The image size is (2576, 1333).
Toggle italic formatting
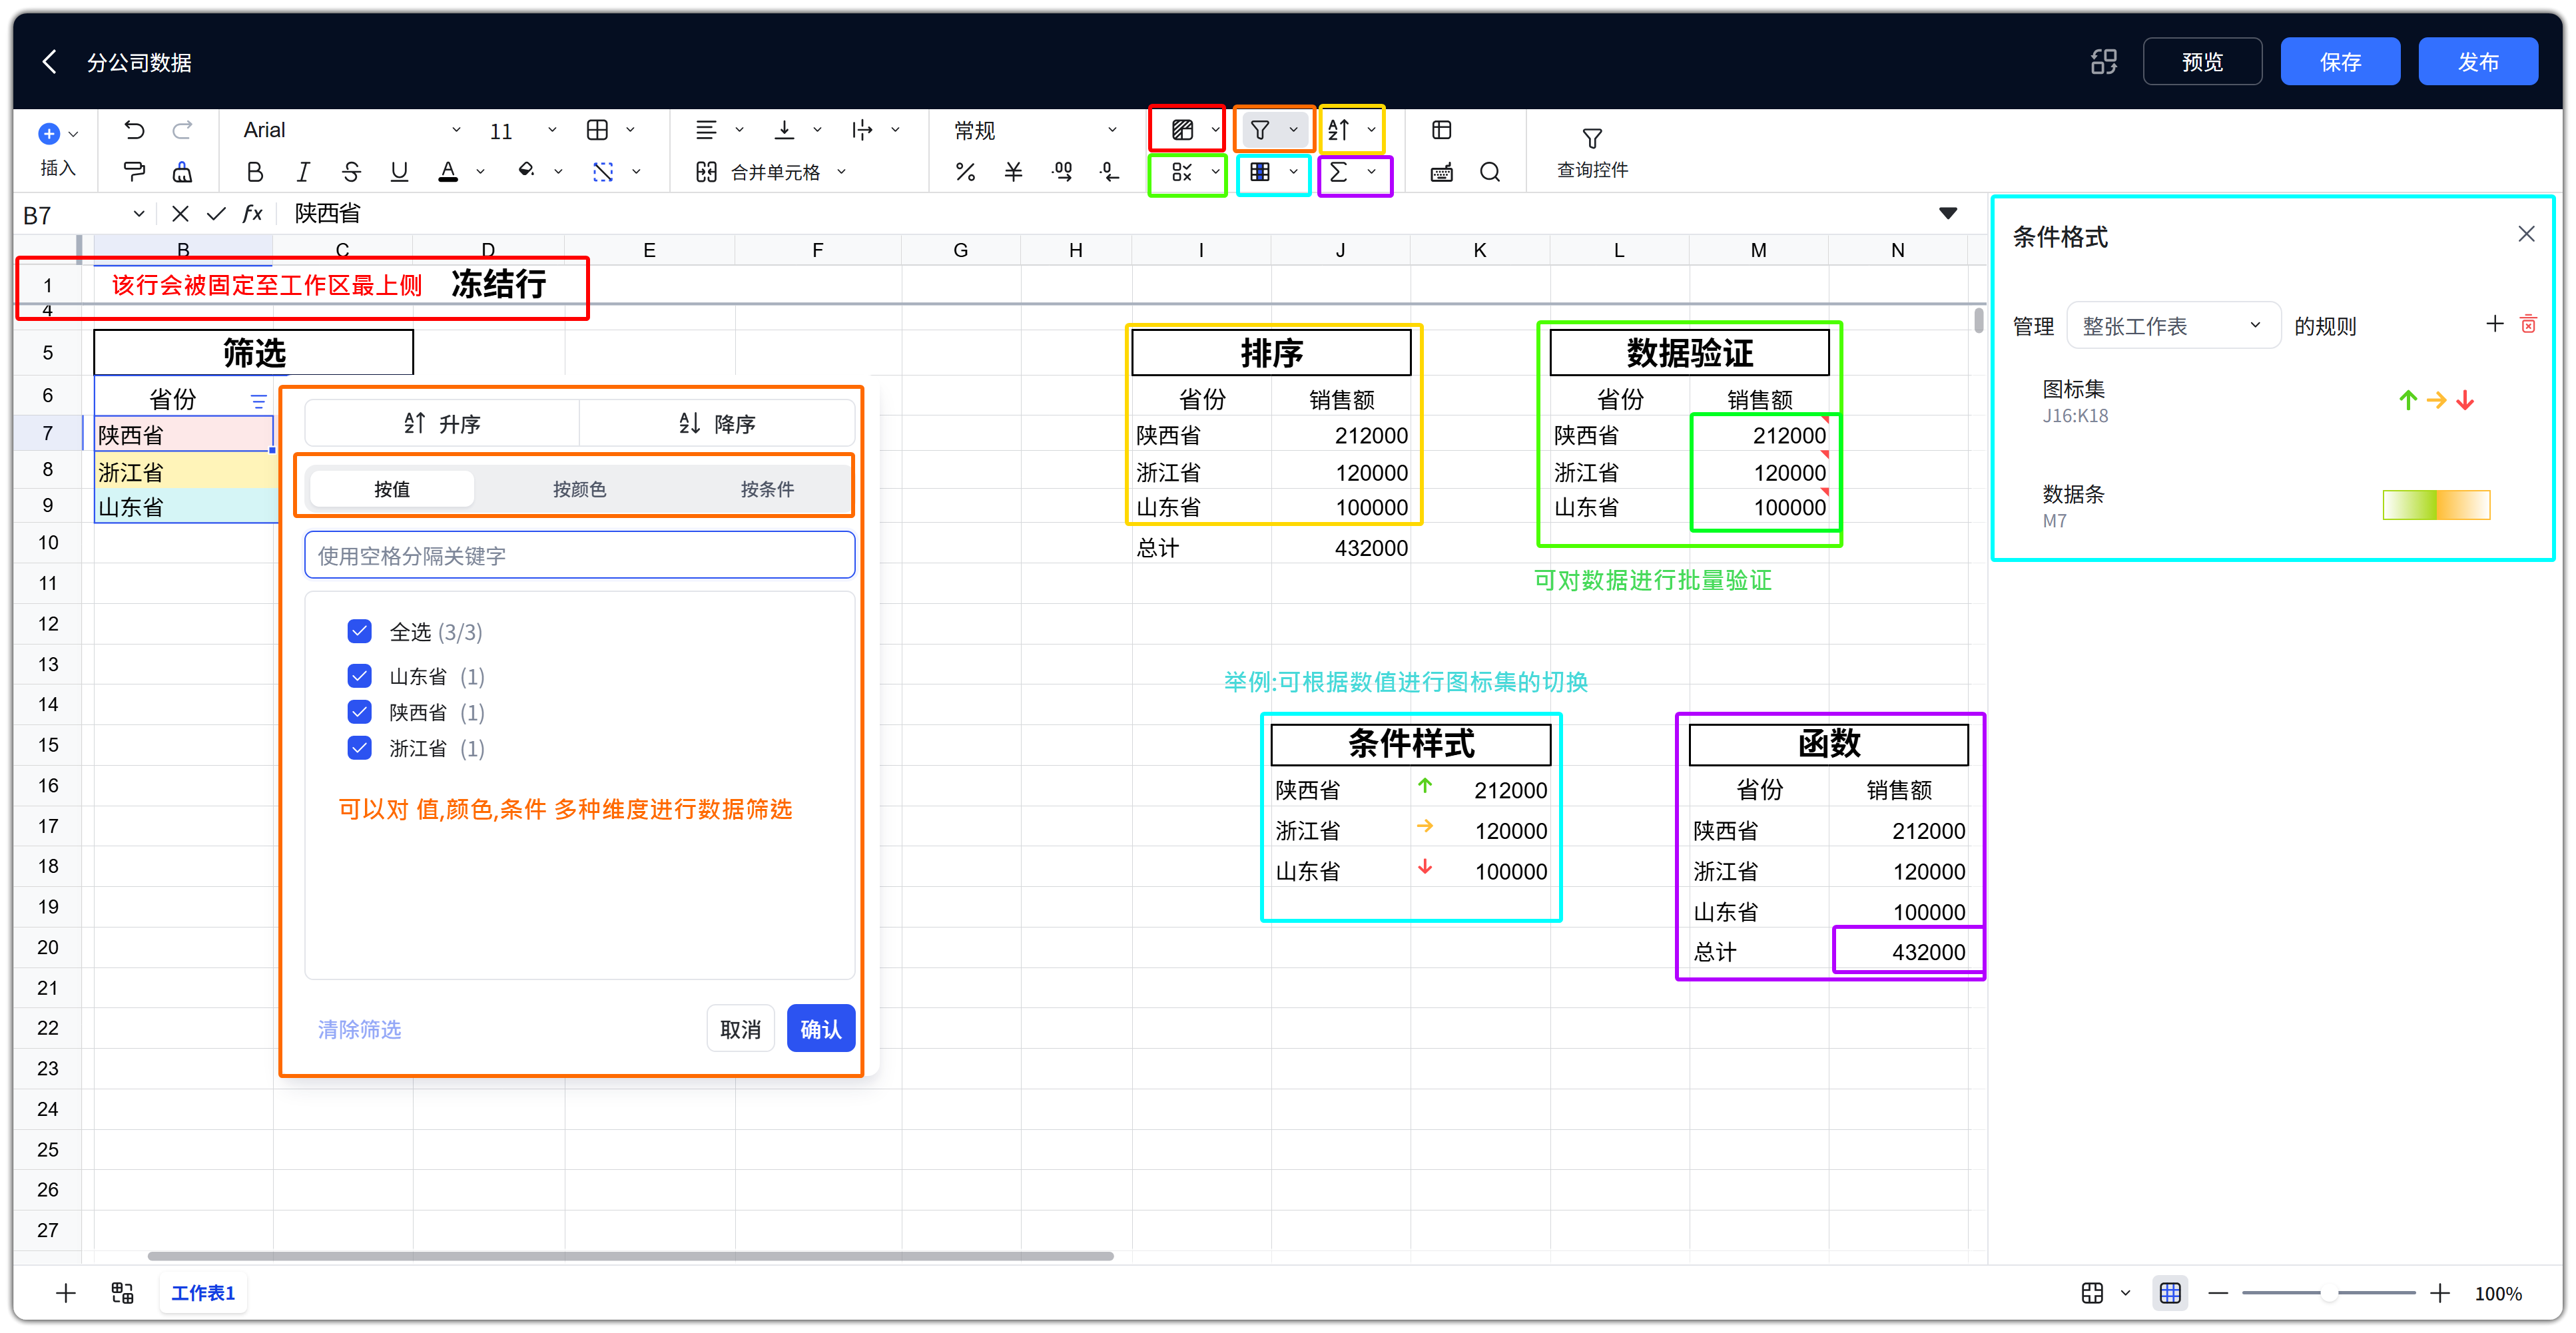click(303, 172)
